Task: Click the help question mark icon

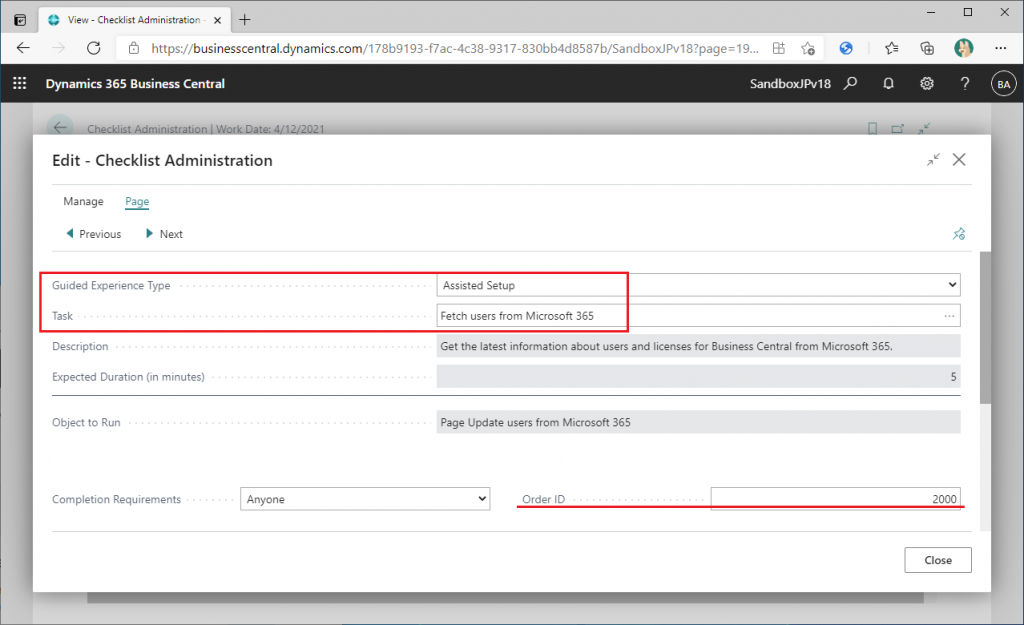Action: coord(965,84)
